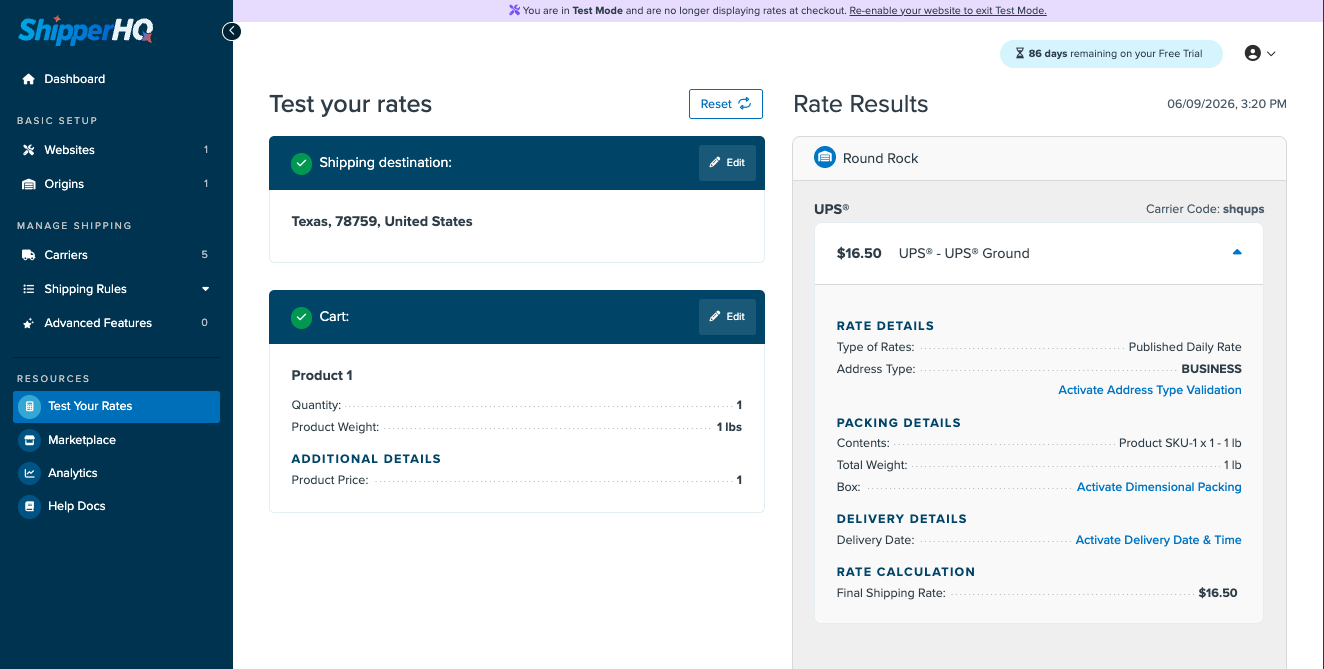Click the Published Daily Rate value
The image size is (1324, 669).
(1185, 347)
